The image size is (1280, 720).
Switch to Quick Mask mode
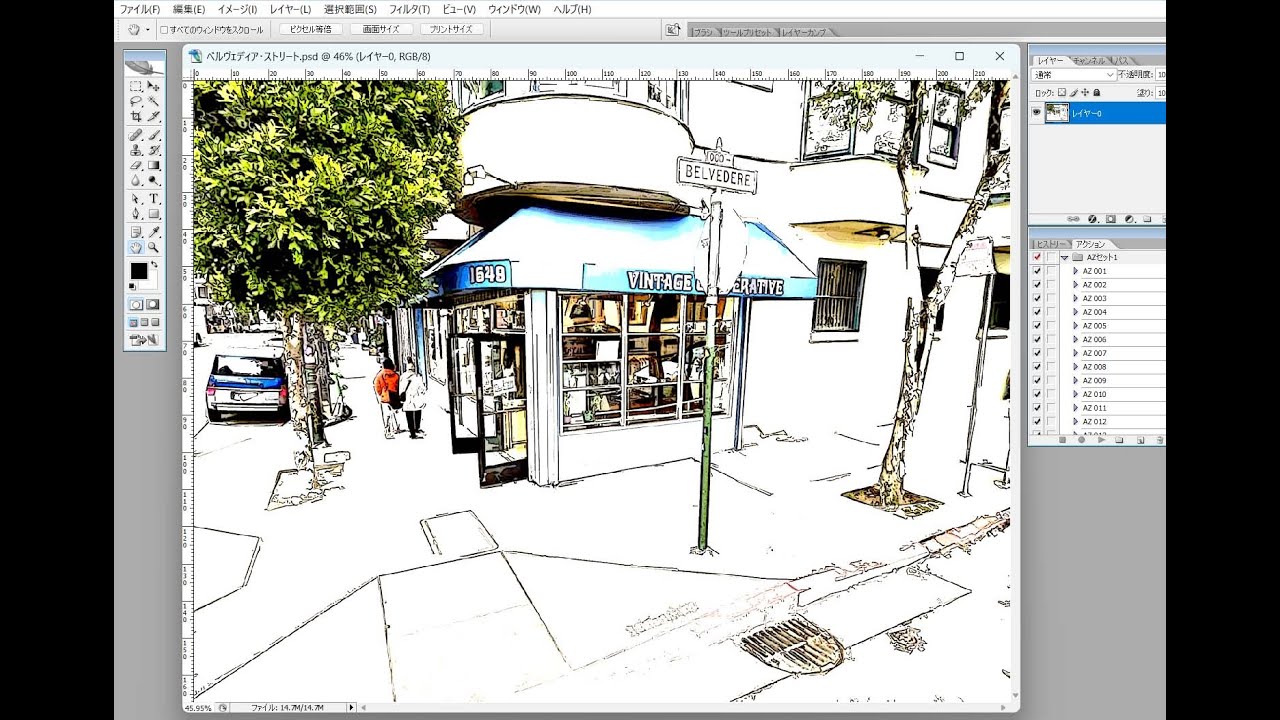point(154,304)
